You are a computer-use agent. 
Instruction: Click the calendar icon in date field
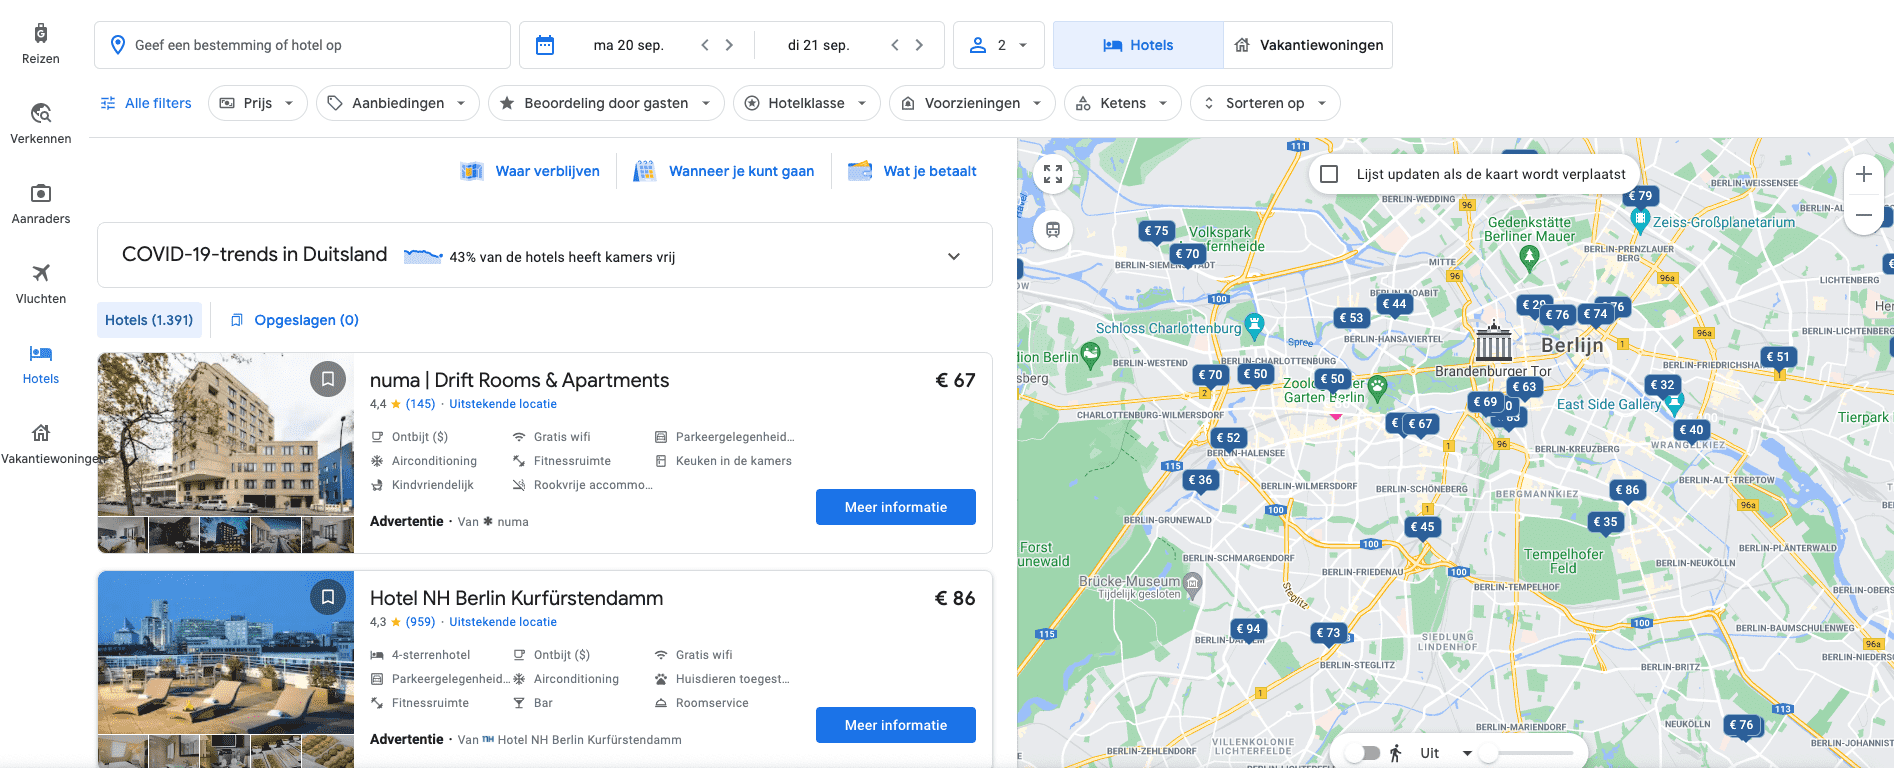(x=545, y=45)
